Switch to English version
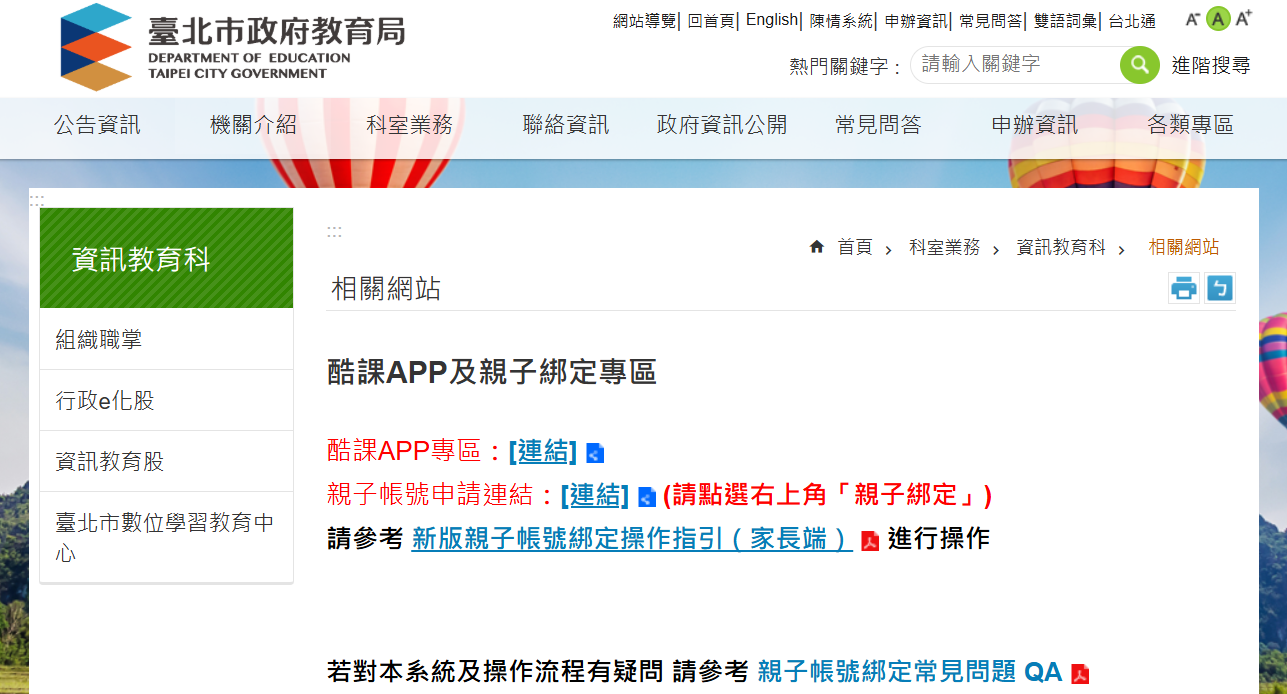The height and width of the screenshot is (694, 1287). 772,20
